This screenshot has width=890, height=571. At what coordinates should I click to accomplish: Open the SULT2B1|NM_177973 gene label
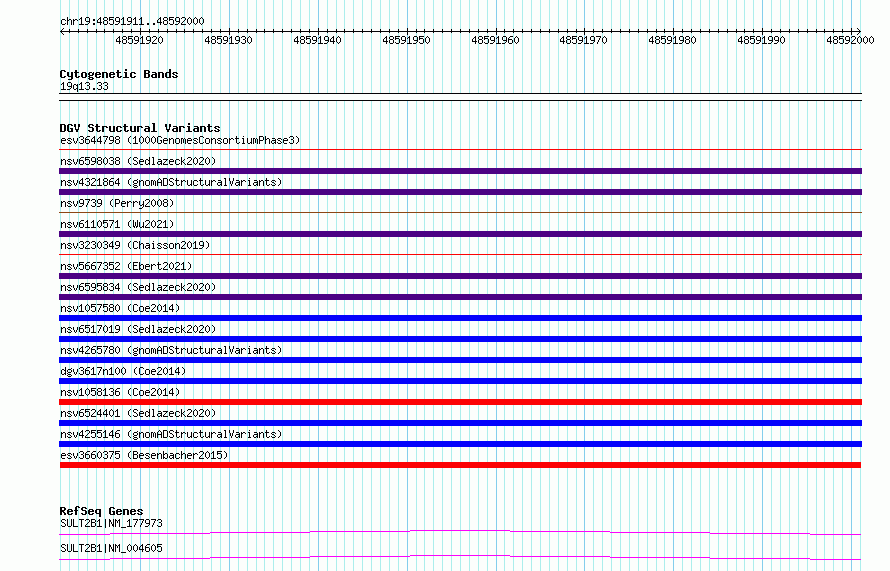(x=111, y=523)
